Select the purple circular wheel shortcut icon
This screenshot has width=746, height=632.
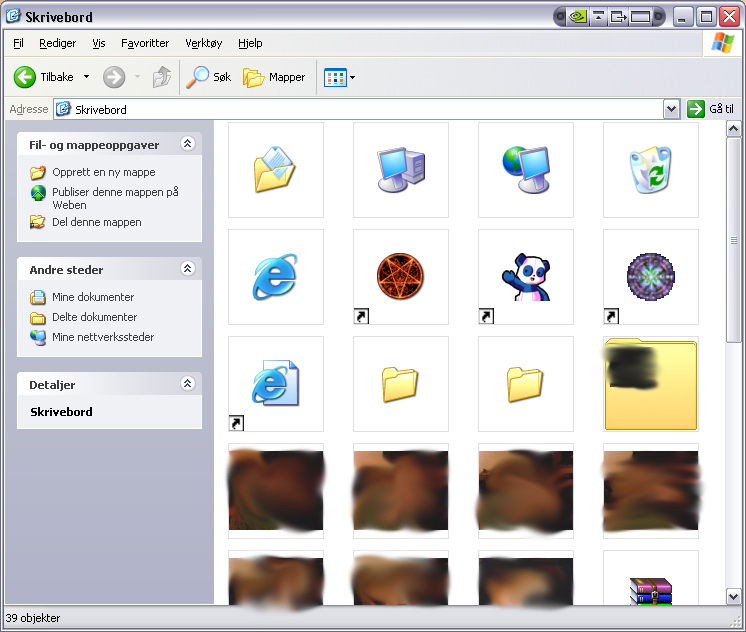pyautogui.click(x=650, y=276)
